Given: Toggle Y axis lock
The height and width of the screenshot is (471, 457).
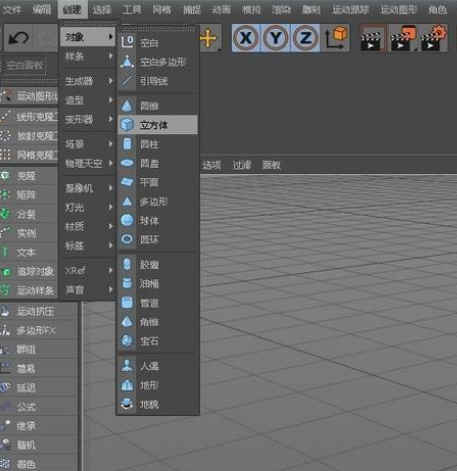Looking at the screenshot, I should point(275,38).
